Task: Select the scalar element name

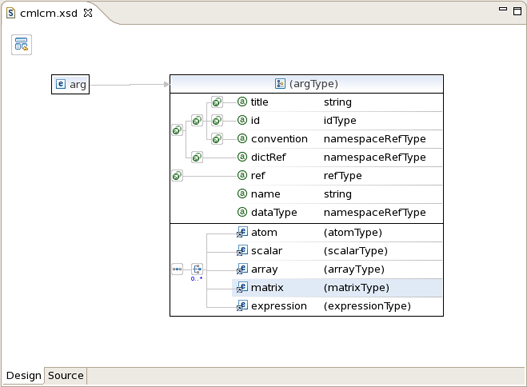Action: (x=267, y=251)
